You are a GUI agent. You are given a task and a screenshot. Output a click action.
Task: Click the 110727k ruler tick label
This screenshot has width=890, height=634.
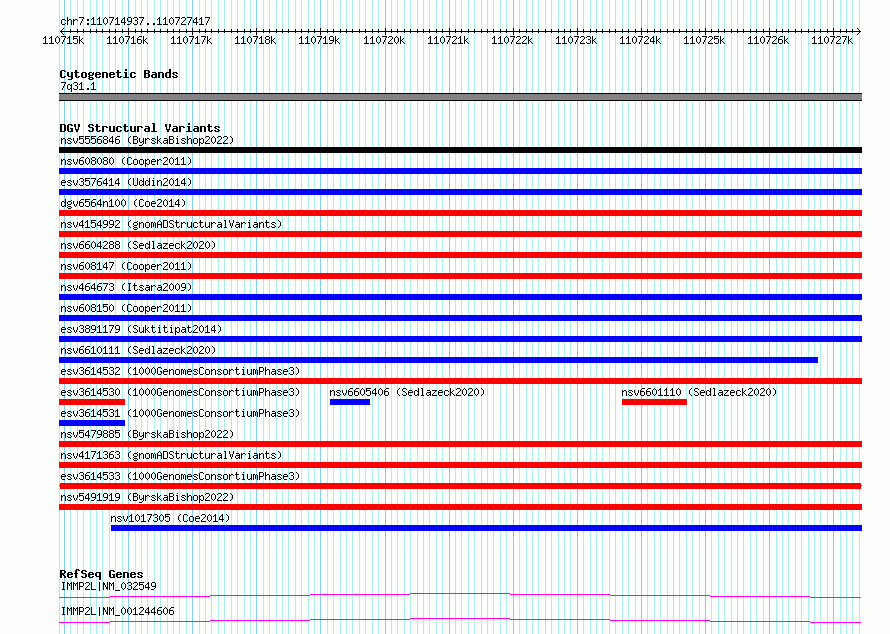point(832,40)
